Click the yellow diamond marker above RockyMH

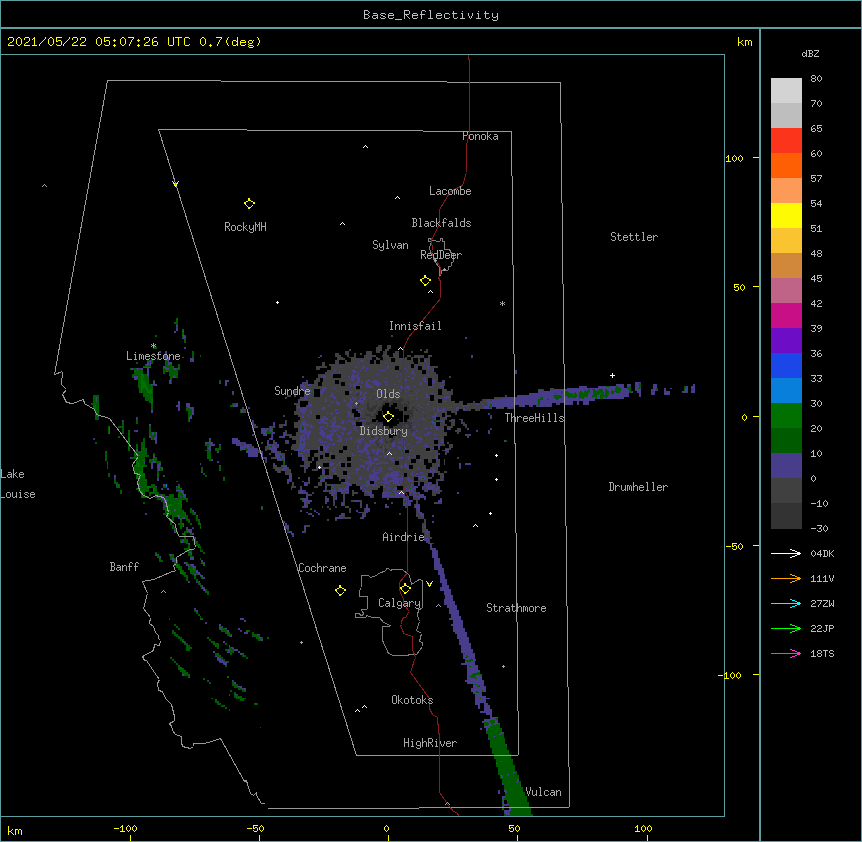249,204
